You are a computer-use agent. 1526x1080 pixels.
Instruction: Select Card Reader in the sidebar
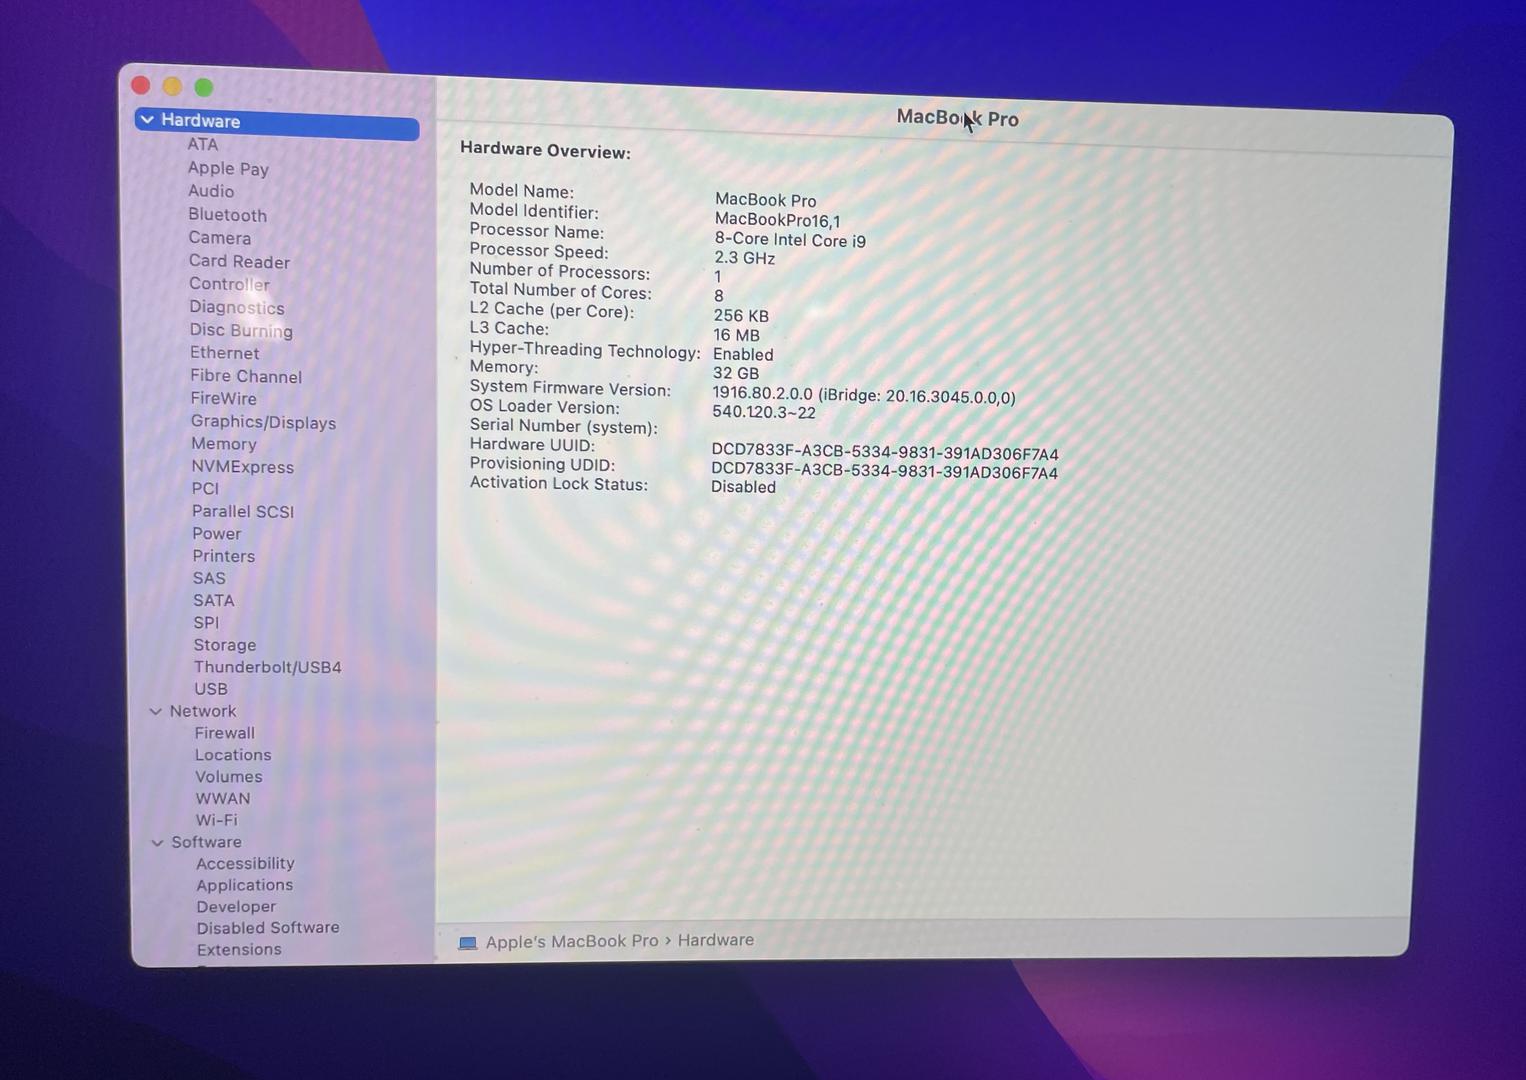[x=239, y=261]
